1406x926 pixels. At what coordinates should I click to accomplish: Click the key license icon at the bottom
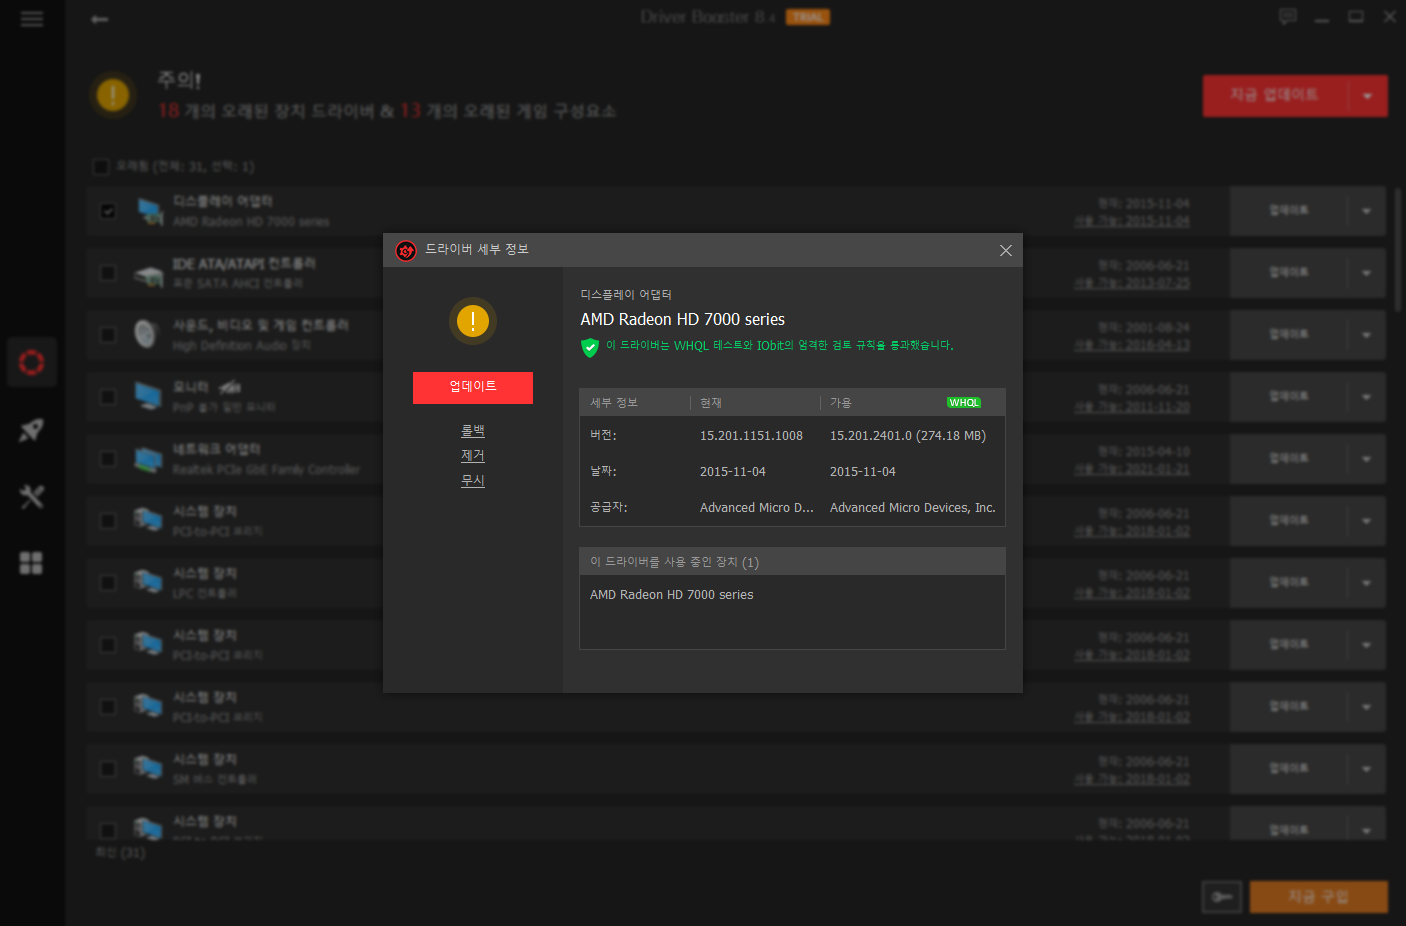click(1222, 897)
